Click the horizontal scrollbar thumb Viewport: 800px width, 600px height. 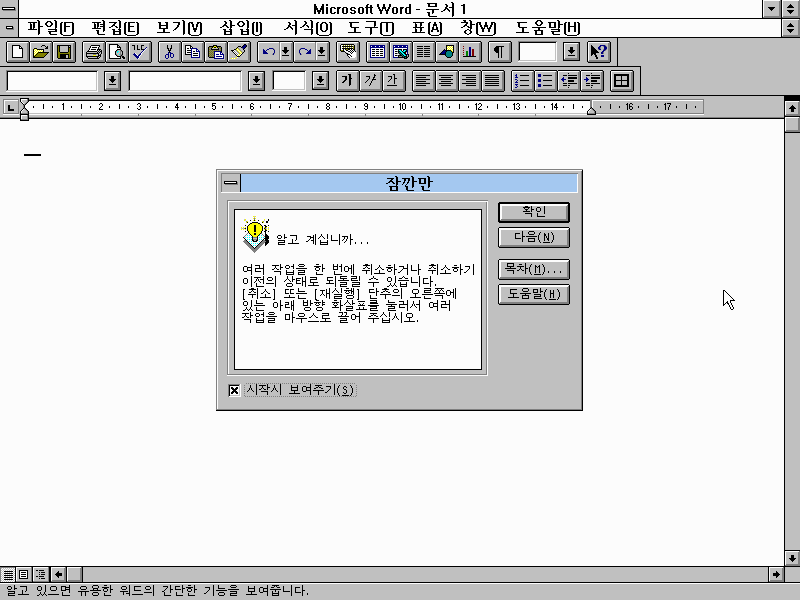tap(74, 574)
